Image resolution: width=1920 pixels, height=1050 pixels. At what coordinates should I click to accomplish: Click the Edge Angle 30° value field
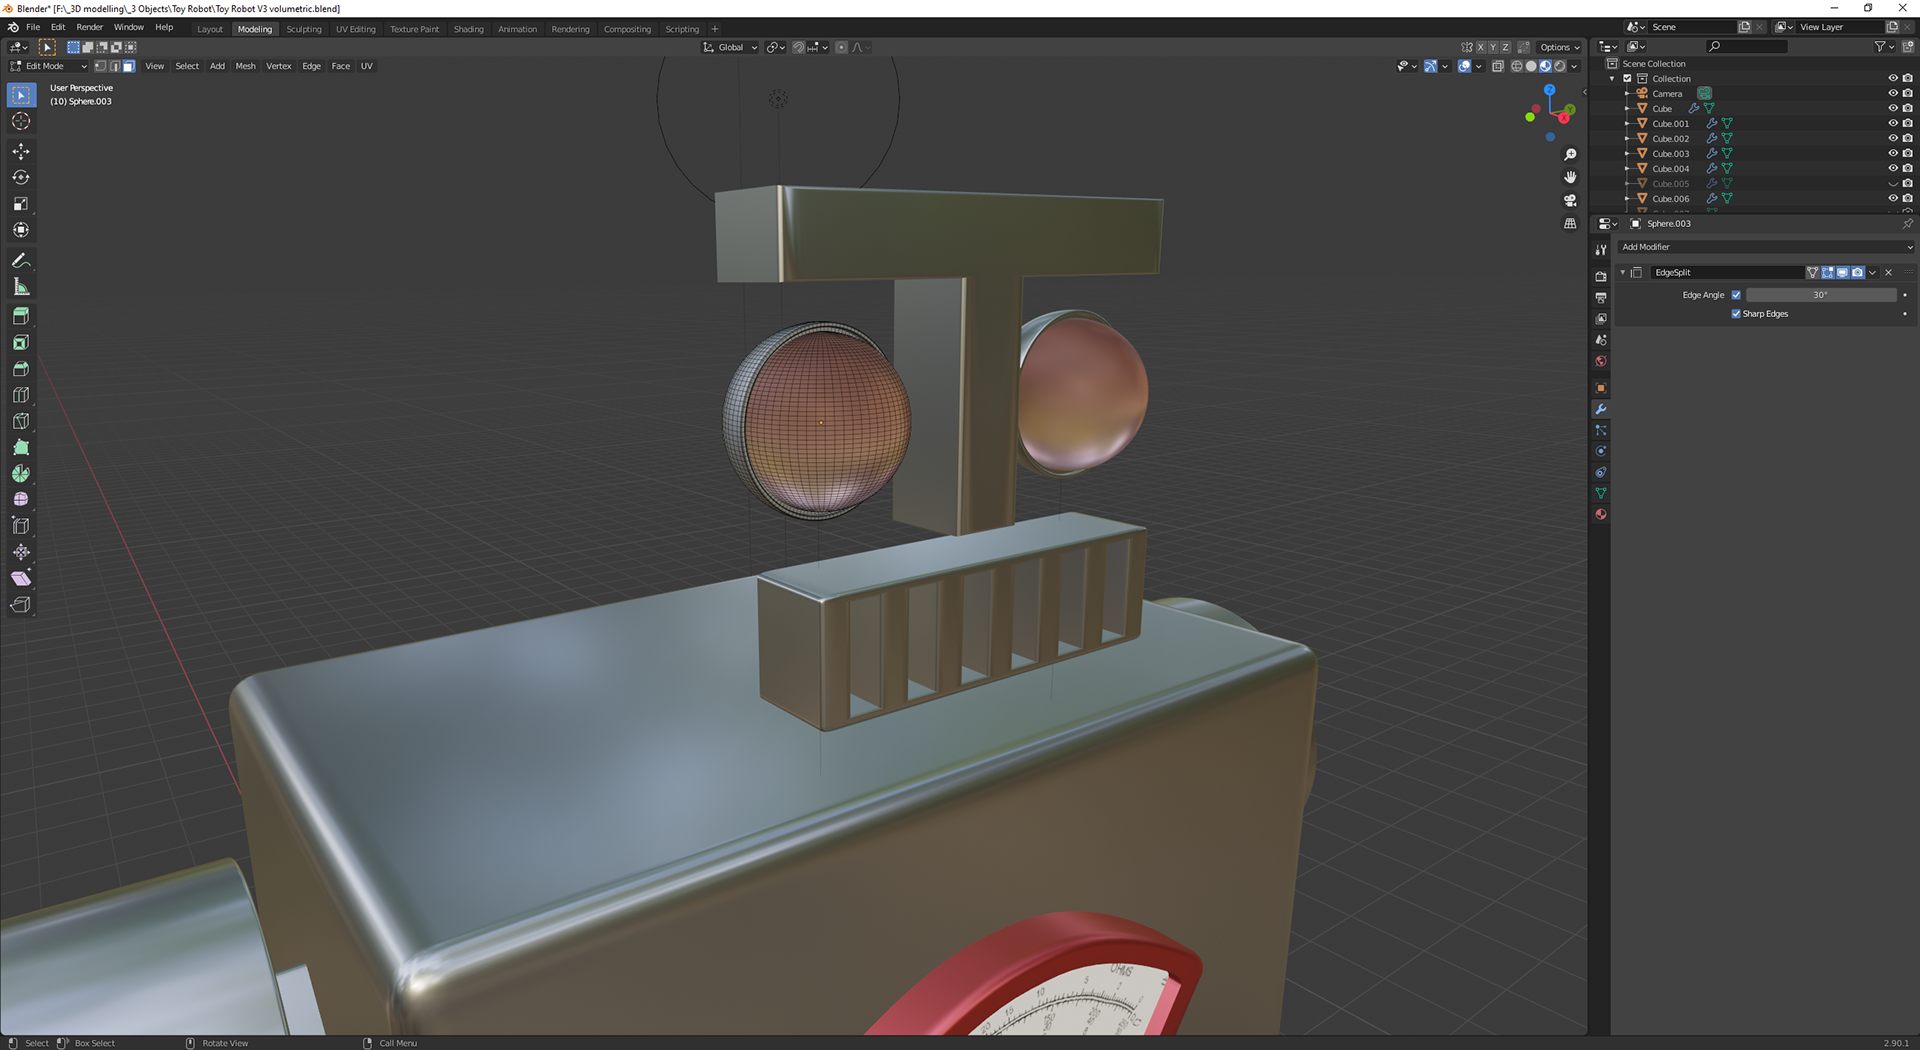click(x=1821, y=295)
